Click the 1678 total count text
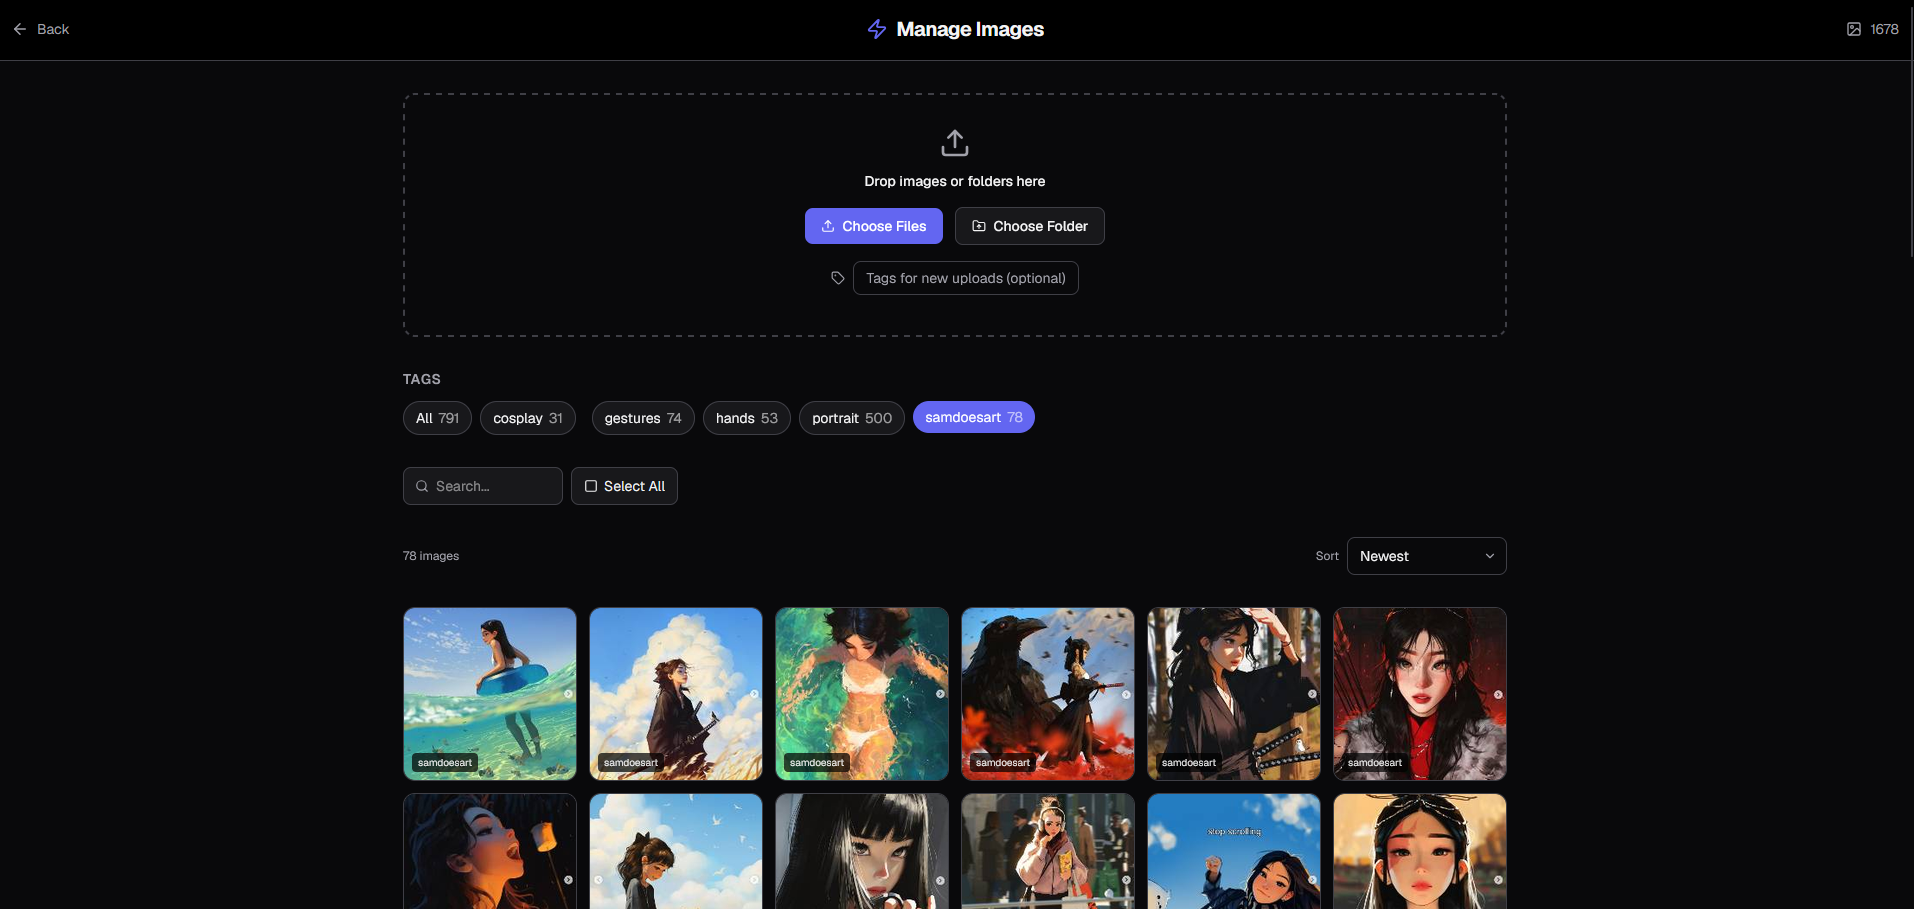Screen dimensions: 1914x909 click(1884, 29)
